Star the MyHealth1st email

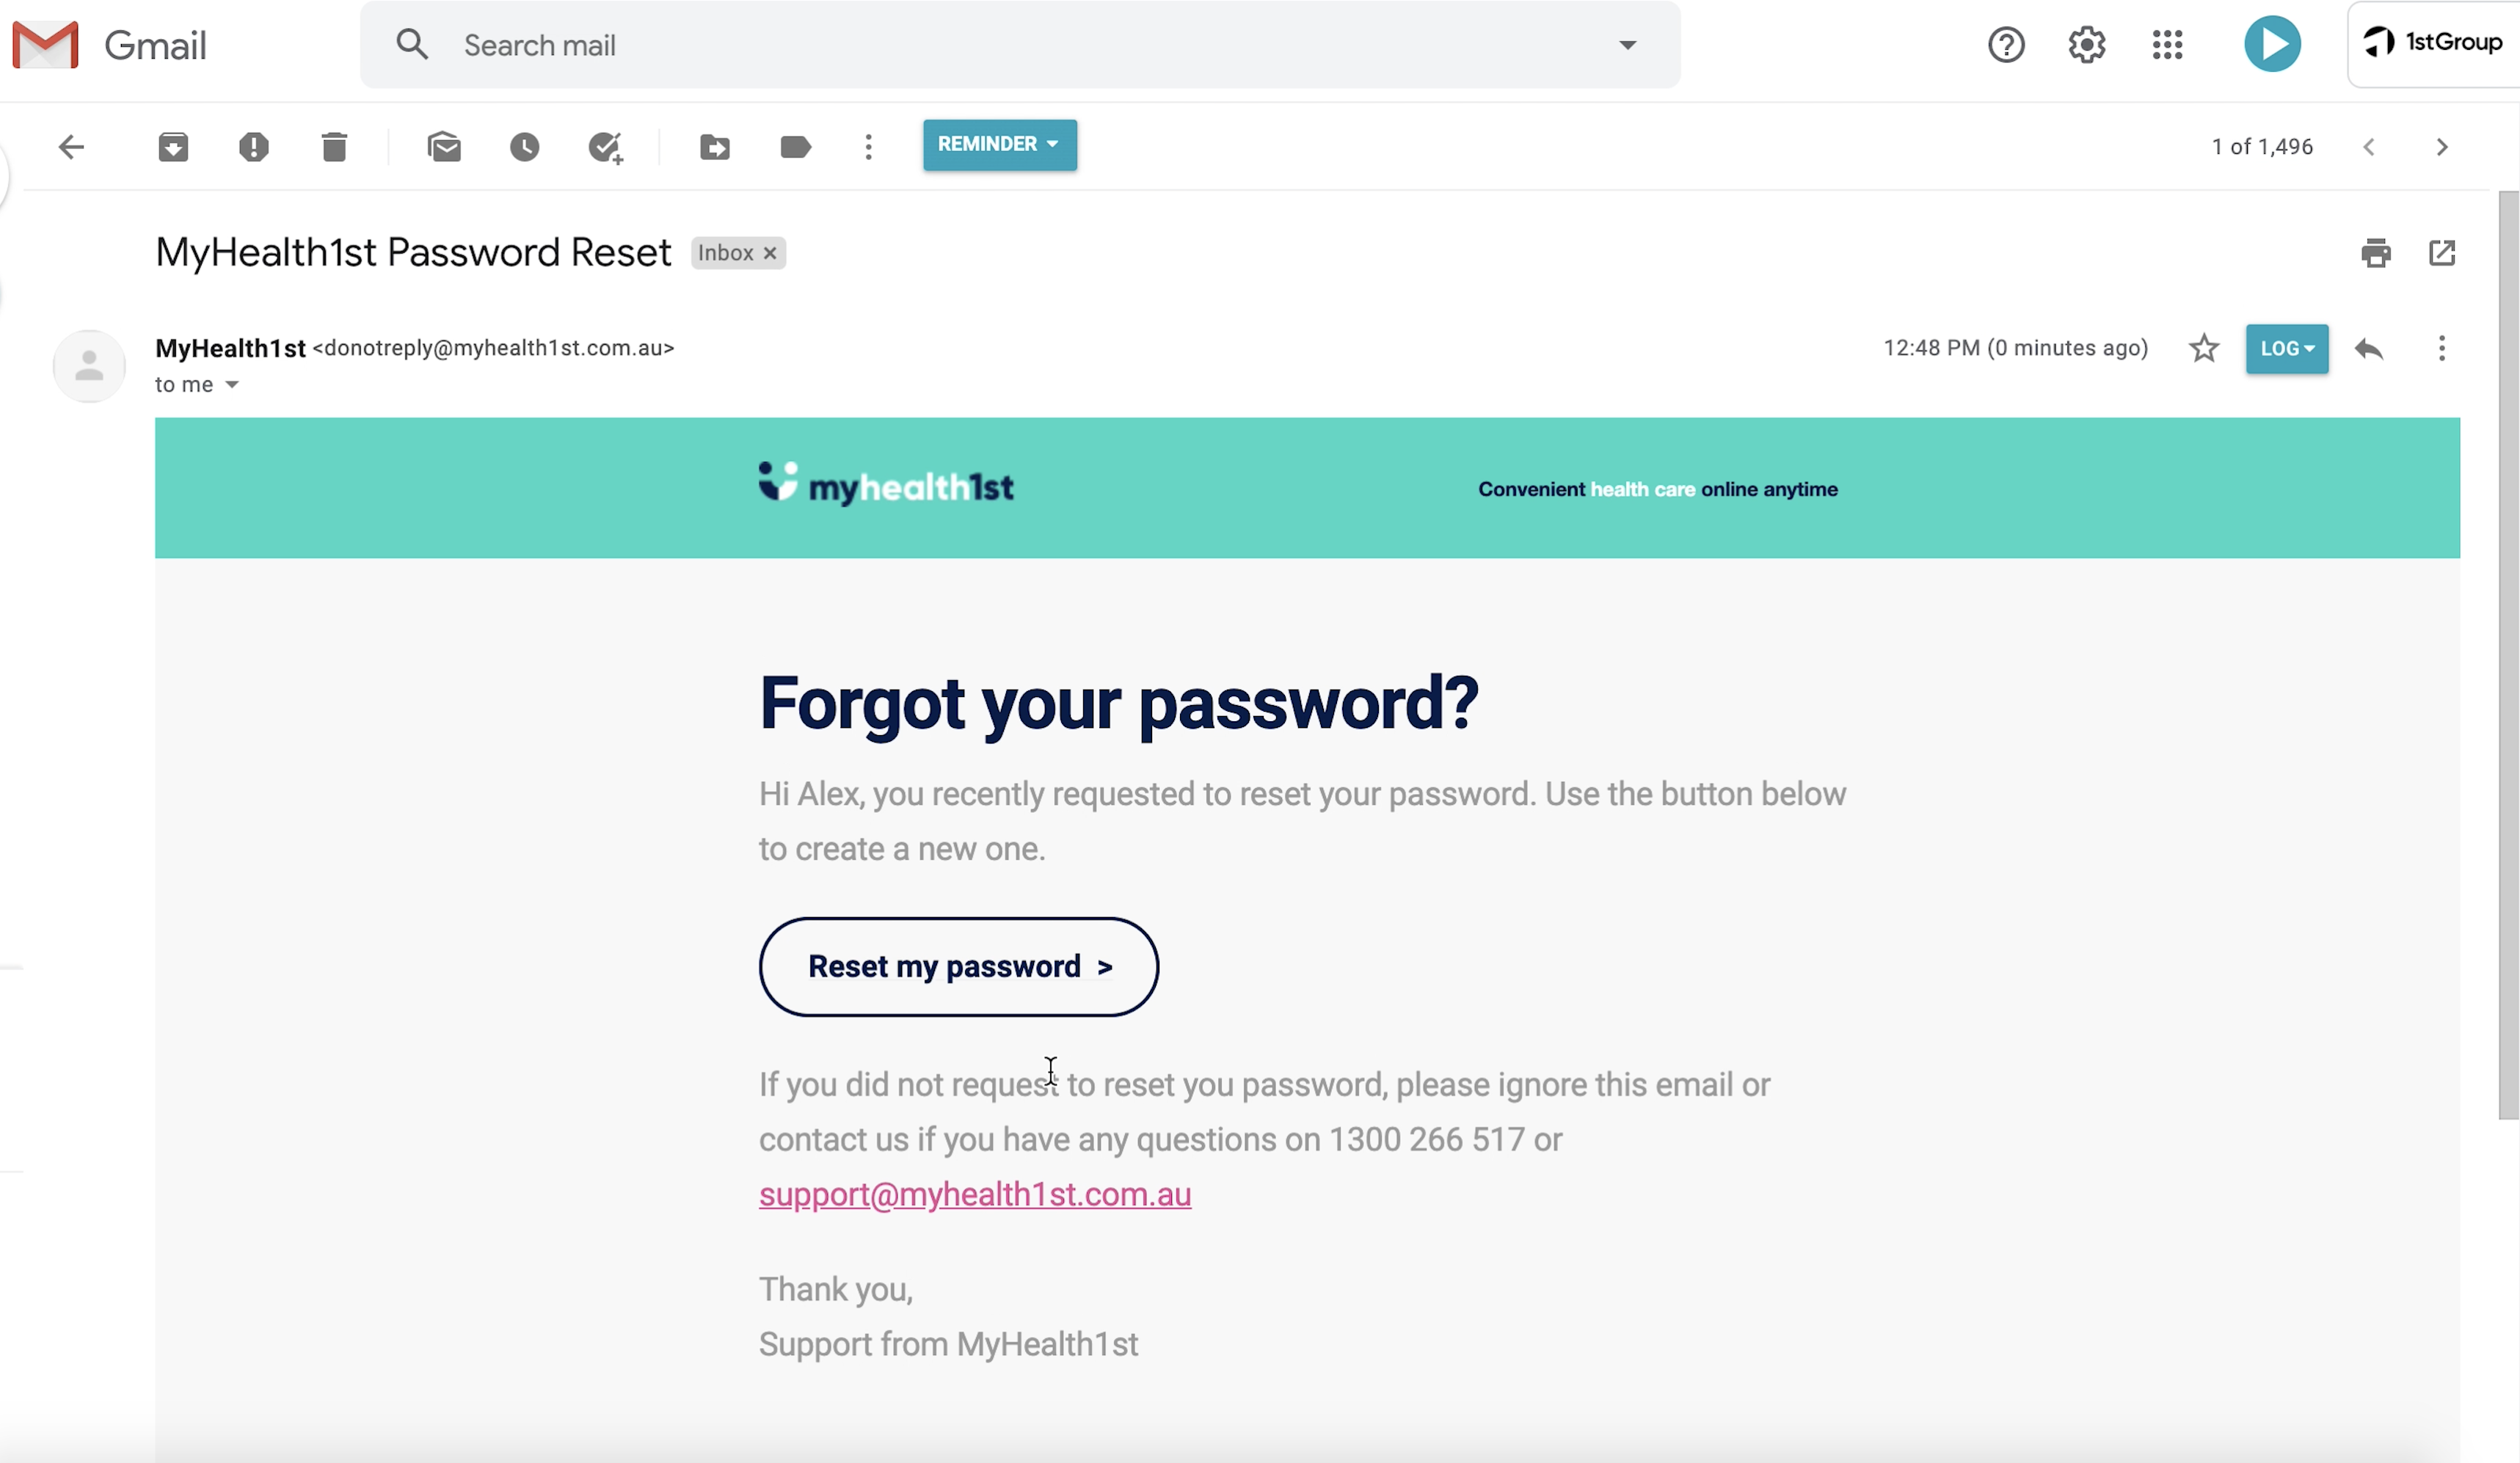2204,348
